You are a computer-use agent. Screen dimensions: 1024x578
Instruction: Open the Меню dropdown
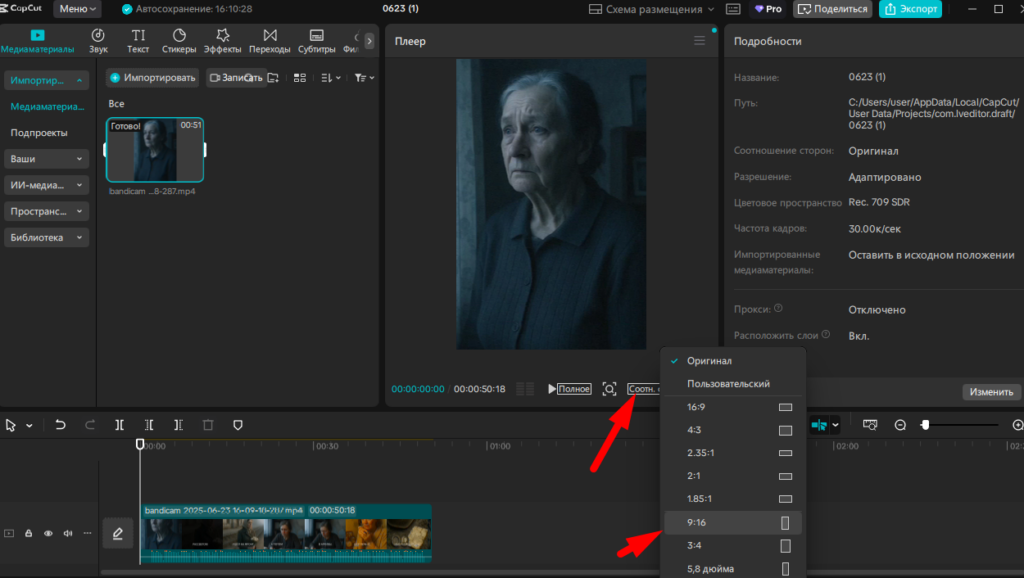tap(77, 8)
